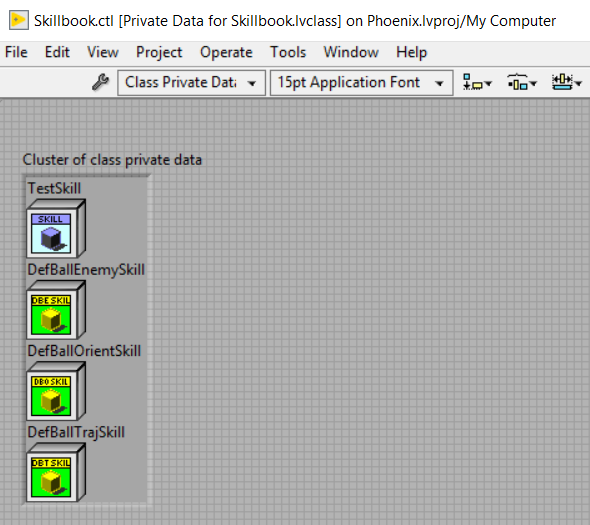
Task: Open the 15pt Application Font dropdown
Action: [x=362, y=83]
